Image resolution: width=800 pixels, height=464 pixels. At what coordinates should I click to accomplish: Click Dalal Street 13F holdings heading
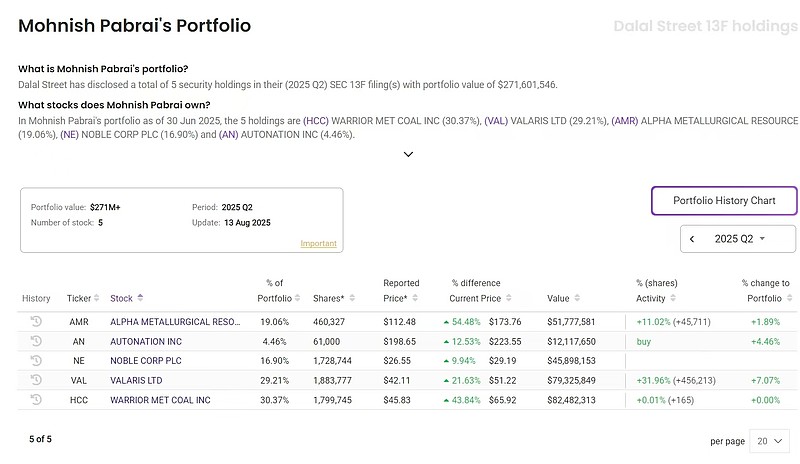[x=705, y=26]
